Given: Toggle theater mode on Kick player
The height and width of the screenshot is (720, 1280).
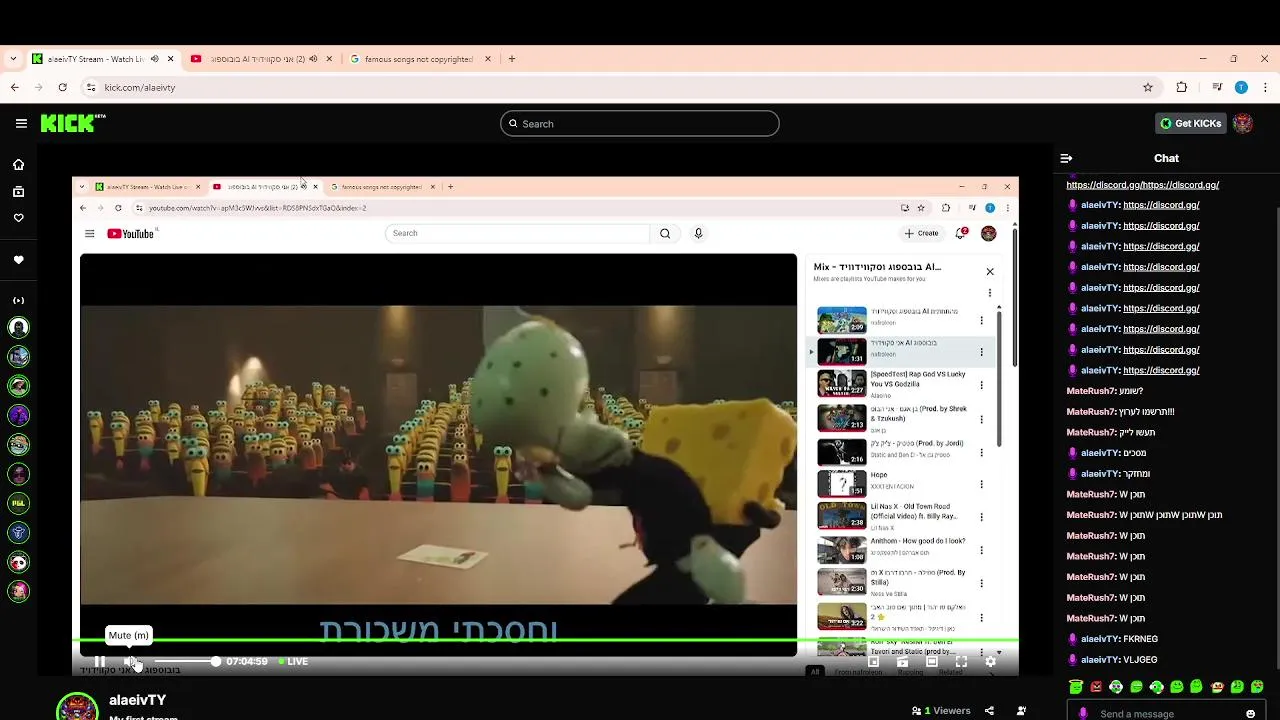Looking at the screenshot, I should (932, 661).
